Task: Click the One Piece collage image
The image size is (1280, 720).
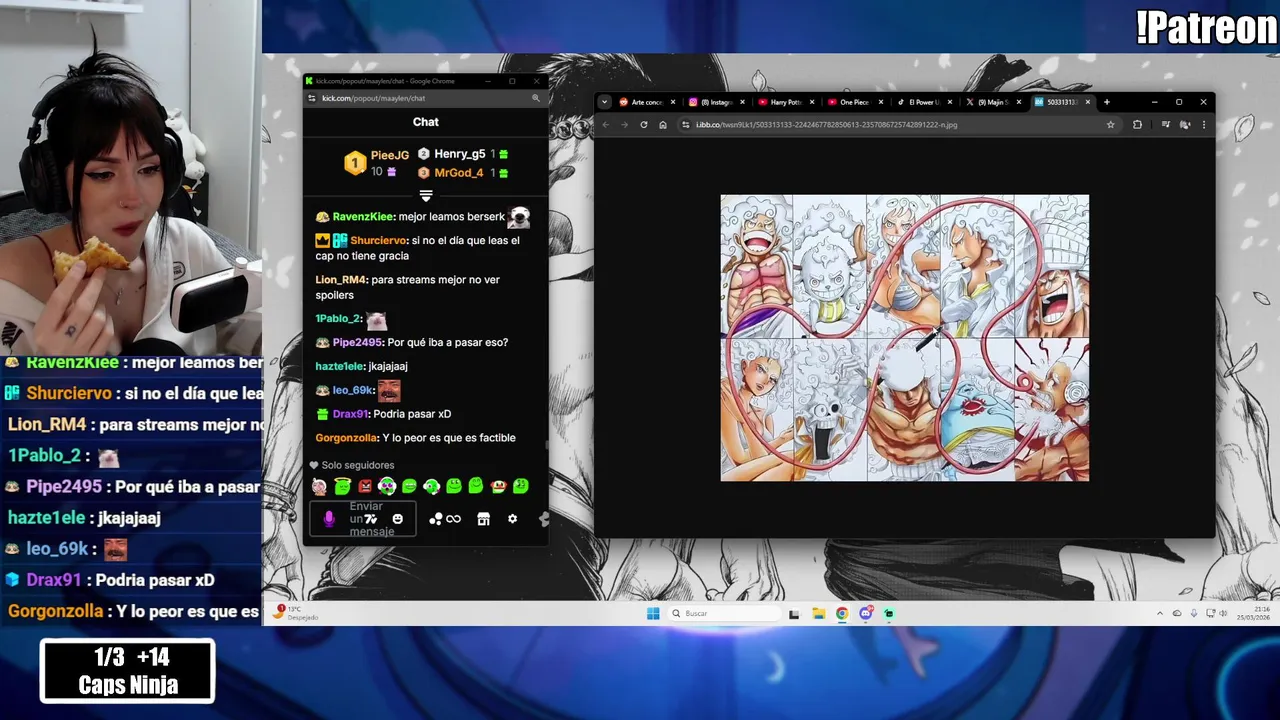Action: (x=905, y=338)
